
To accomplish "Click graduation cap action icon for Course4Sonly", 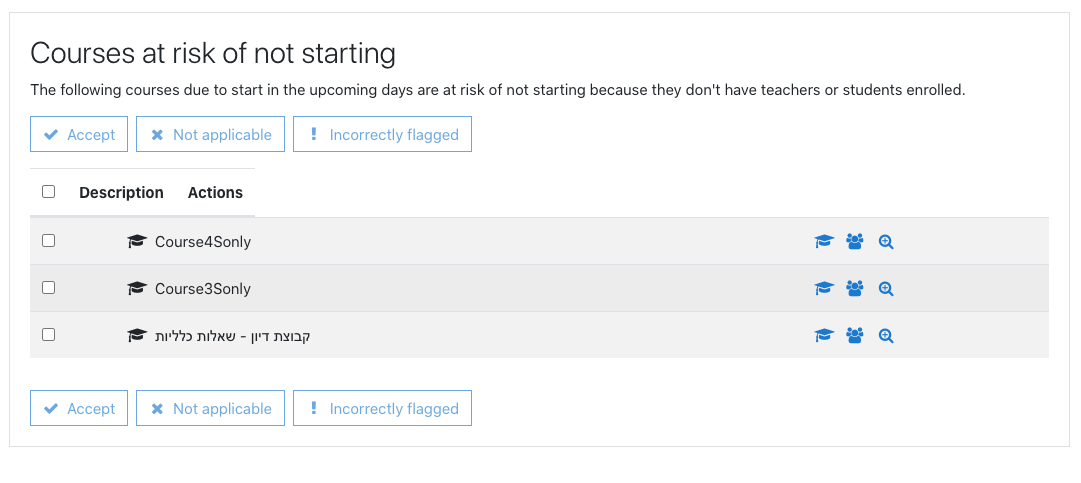I will [824, 242].
